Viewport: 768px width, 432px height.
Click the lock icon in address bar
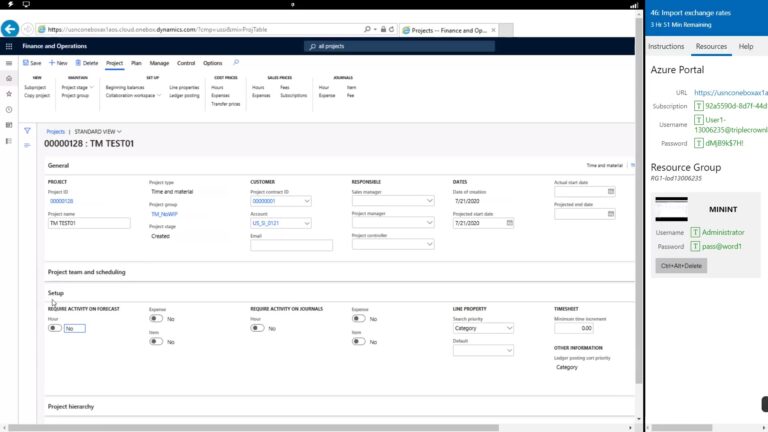(x=384, y=29)
